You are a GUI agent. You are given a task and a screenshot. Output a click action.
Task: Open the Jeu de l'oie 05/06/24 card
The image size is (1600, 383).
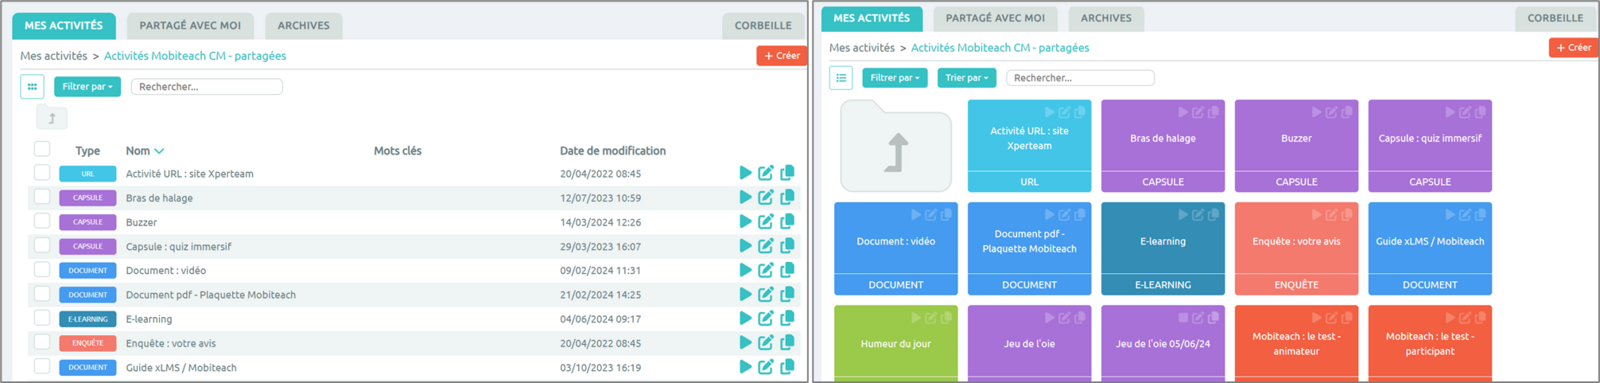1163,343
